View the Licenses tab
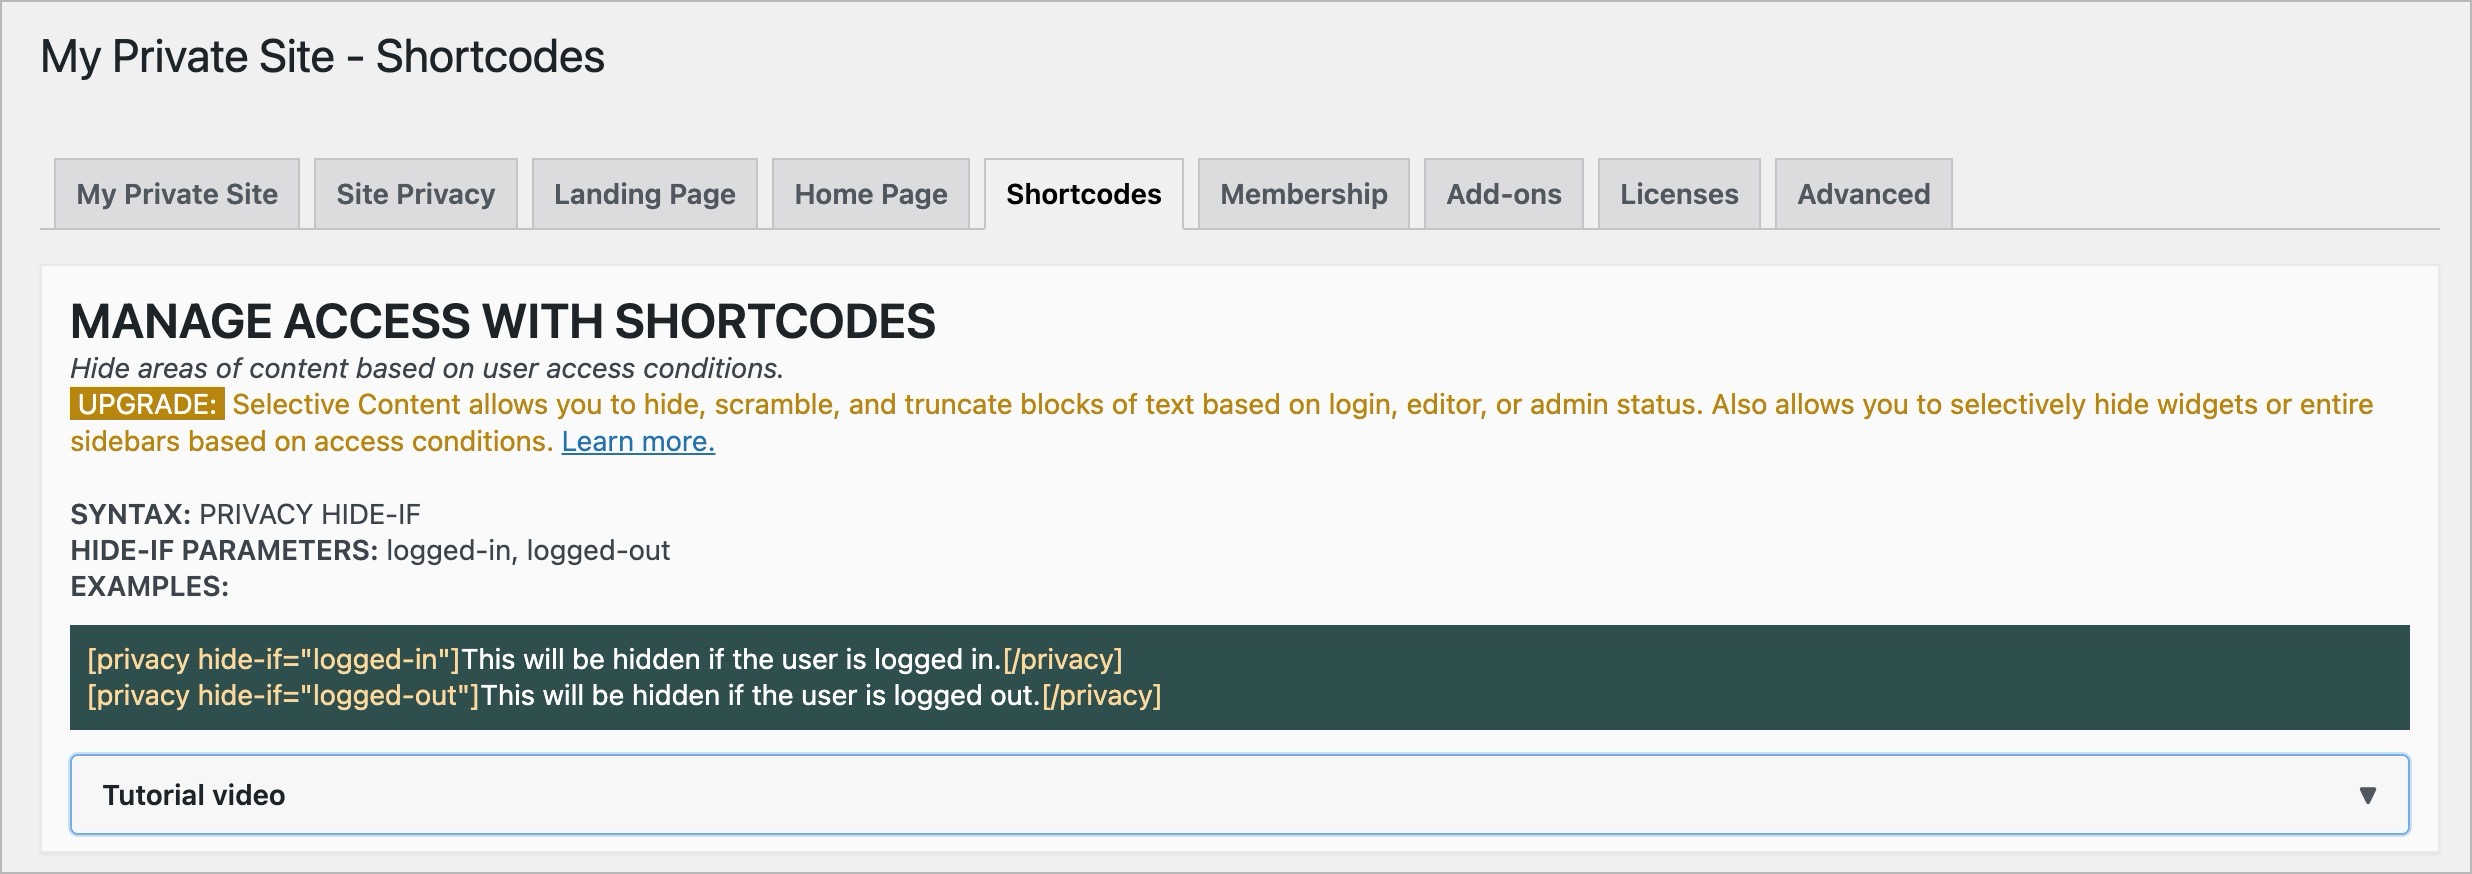Viewport: 2472px width, 874px height. [x=1679, y=194]
